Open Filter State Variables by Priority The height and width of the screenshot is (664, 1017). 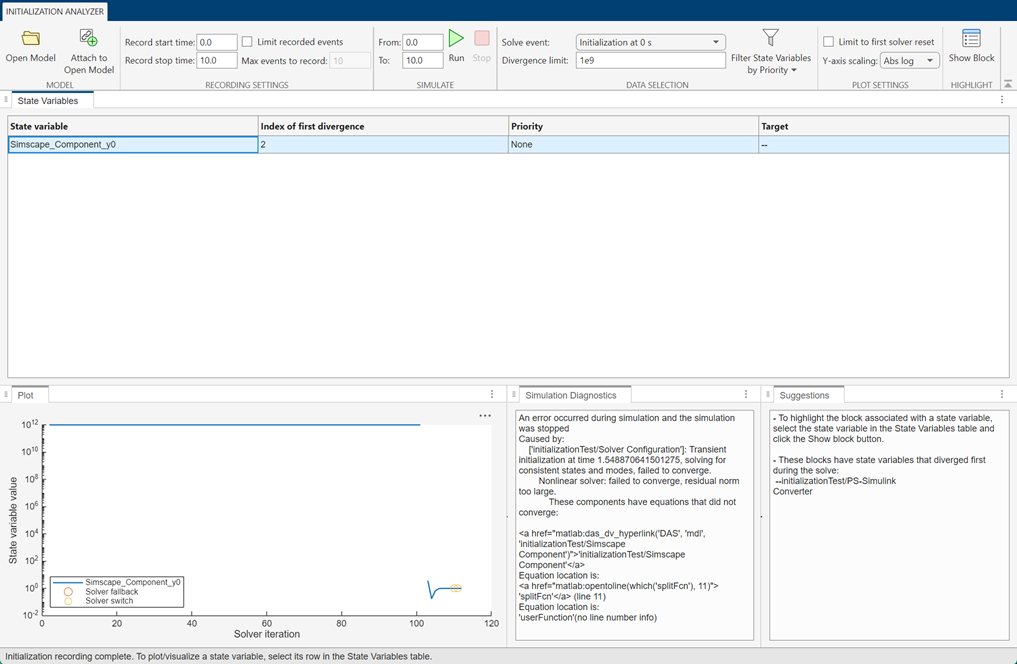(x=770, y=40)
